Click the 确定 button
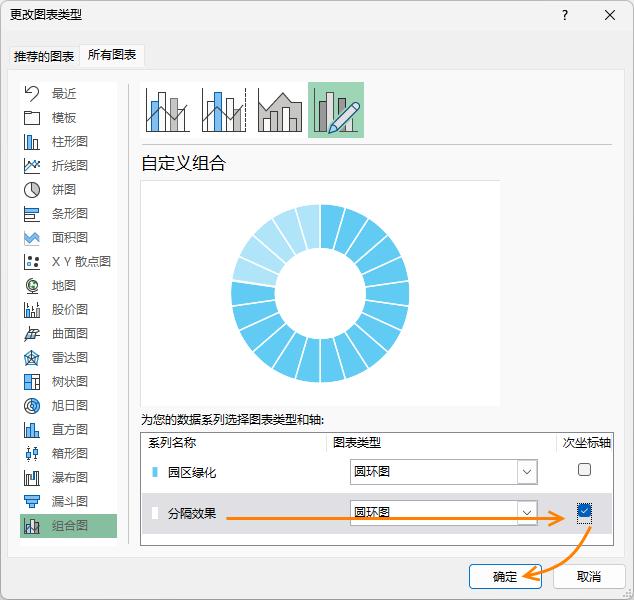This screenshot has height=600, width=634. click(506, 576)
